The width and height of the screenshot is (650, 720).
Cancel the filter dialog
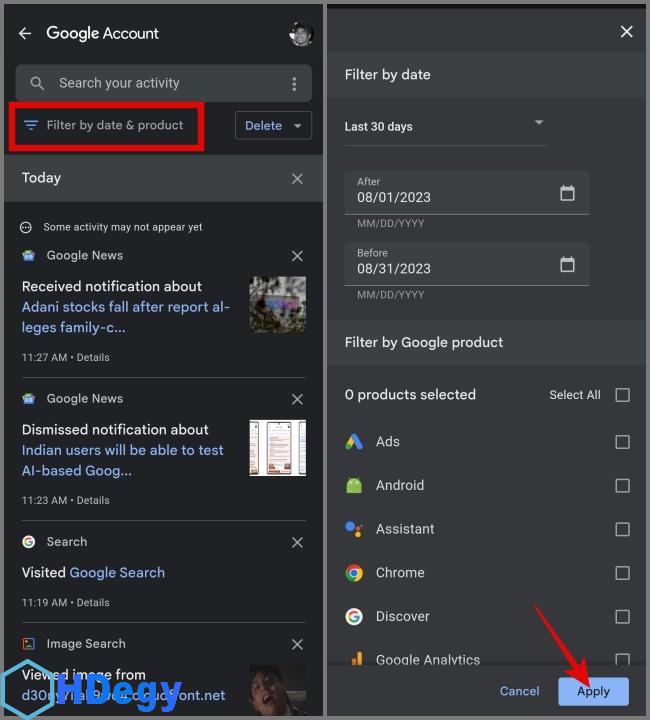pyautogui.click(x=519, y=691)
